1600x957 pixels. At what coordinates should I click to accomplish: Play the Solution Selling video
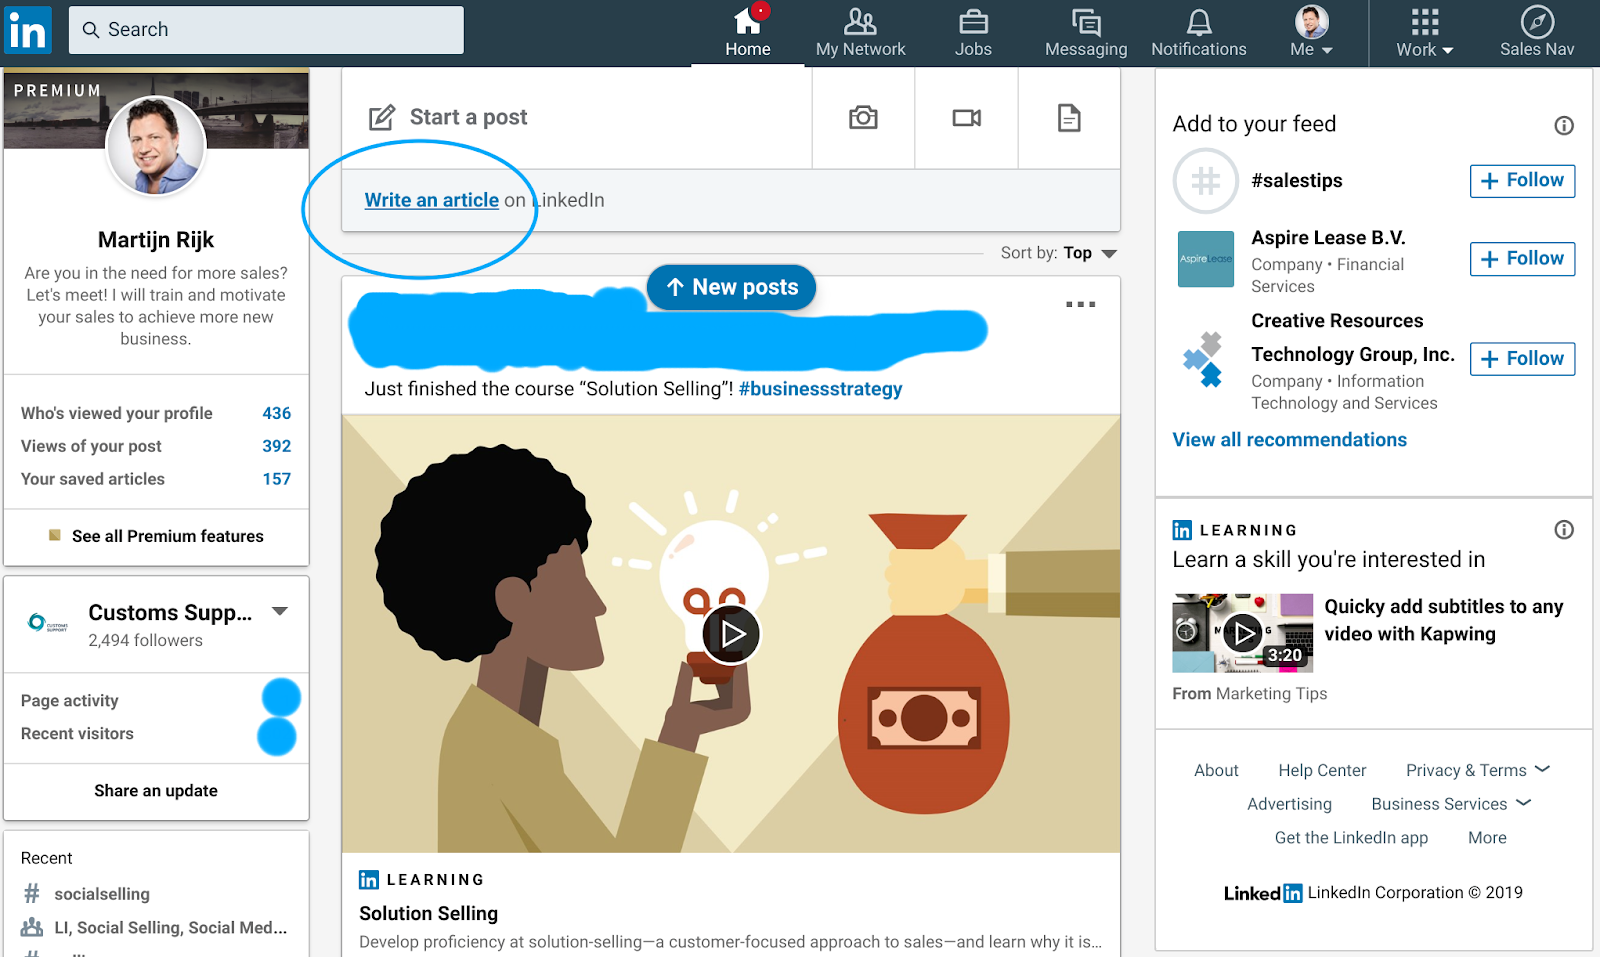point(731,634)
